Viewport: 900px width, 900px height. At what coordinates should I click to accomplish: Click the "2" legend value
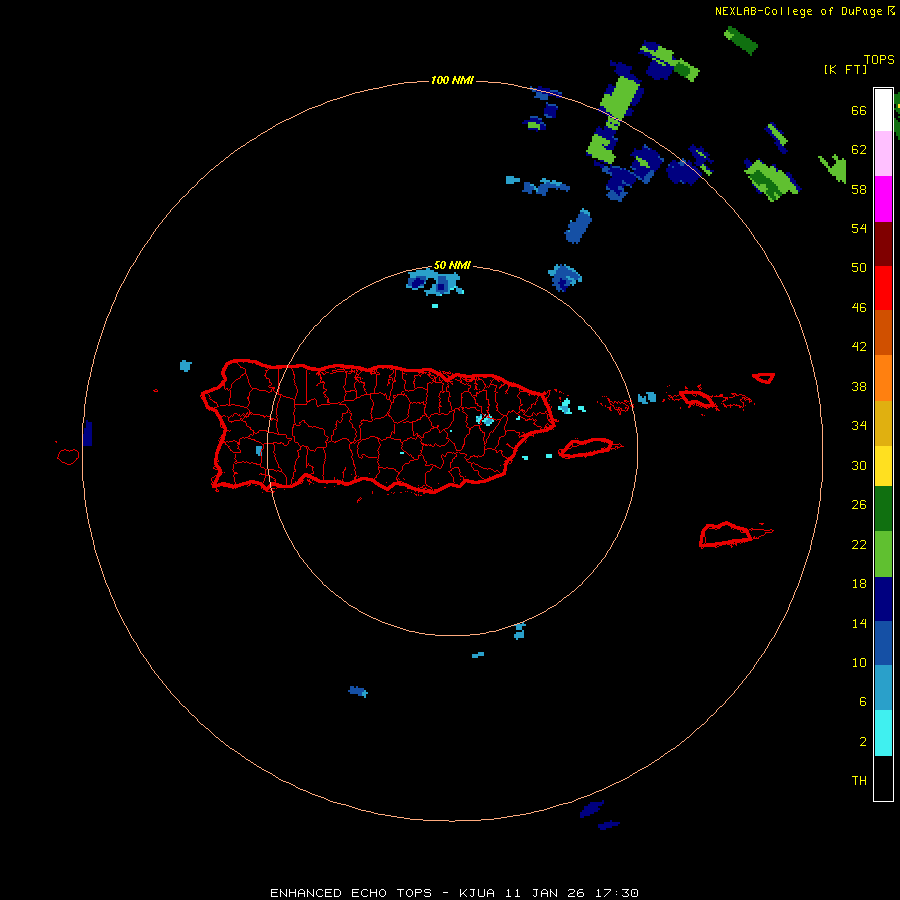coord(863,742)
